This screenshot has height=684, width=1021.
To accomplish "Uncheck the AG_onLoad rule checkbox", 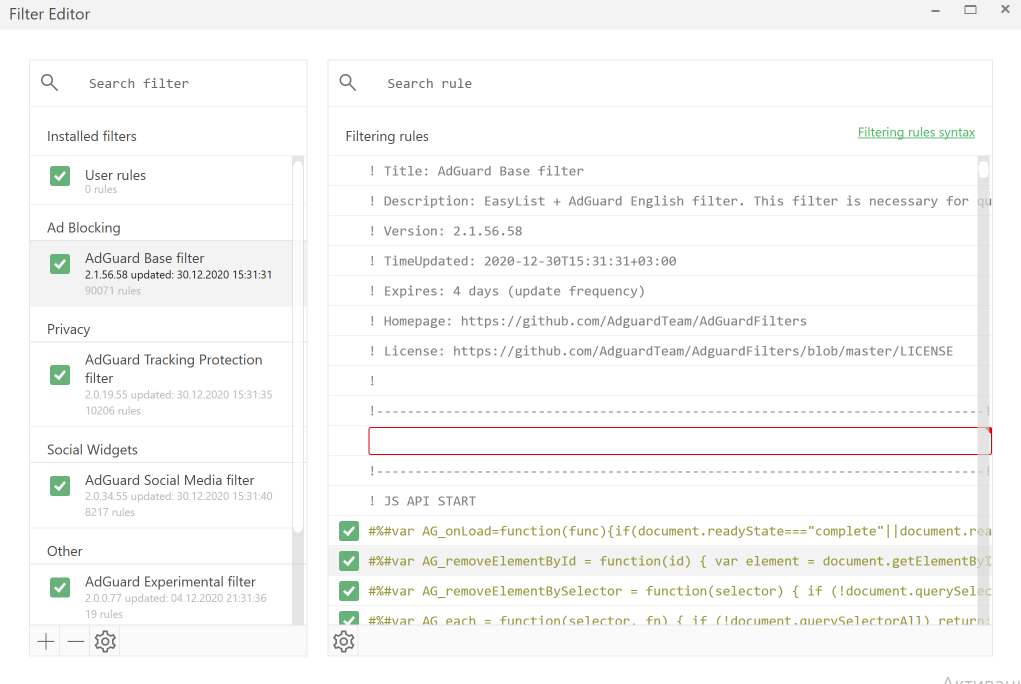I will click(x=349, y=531).
